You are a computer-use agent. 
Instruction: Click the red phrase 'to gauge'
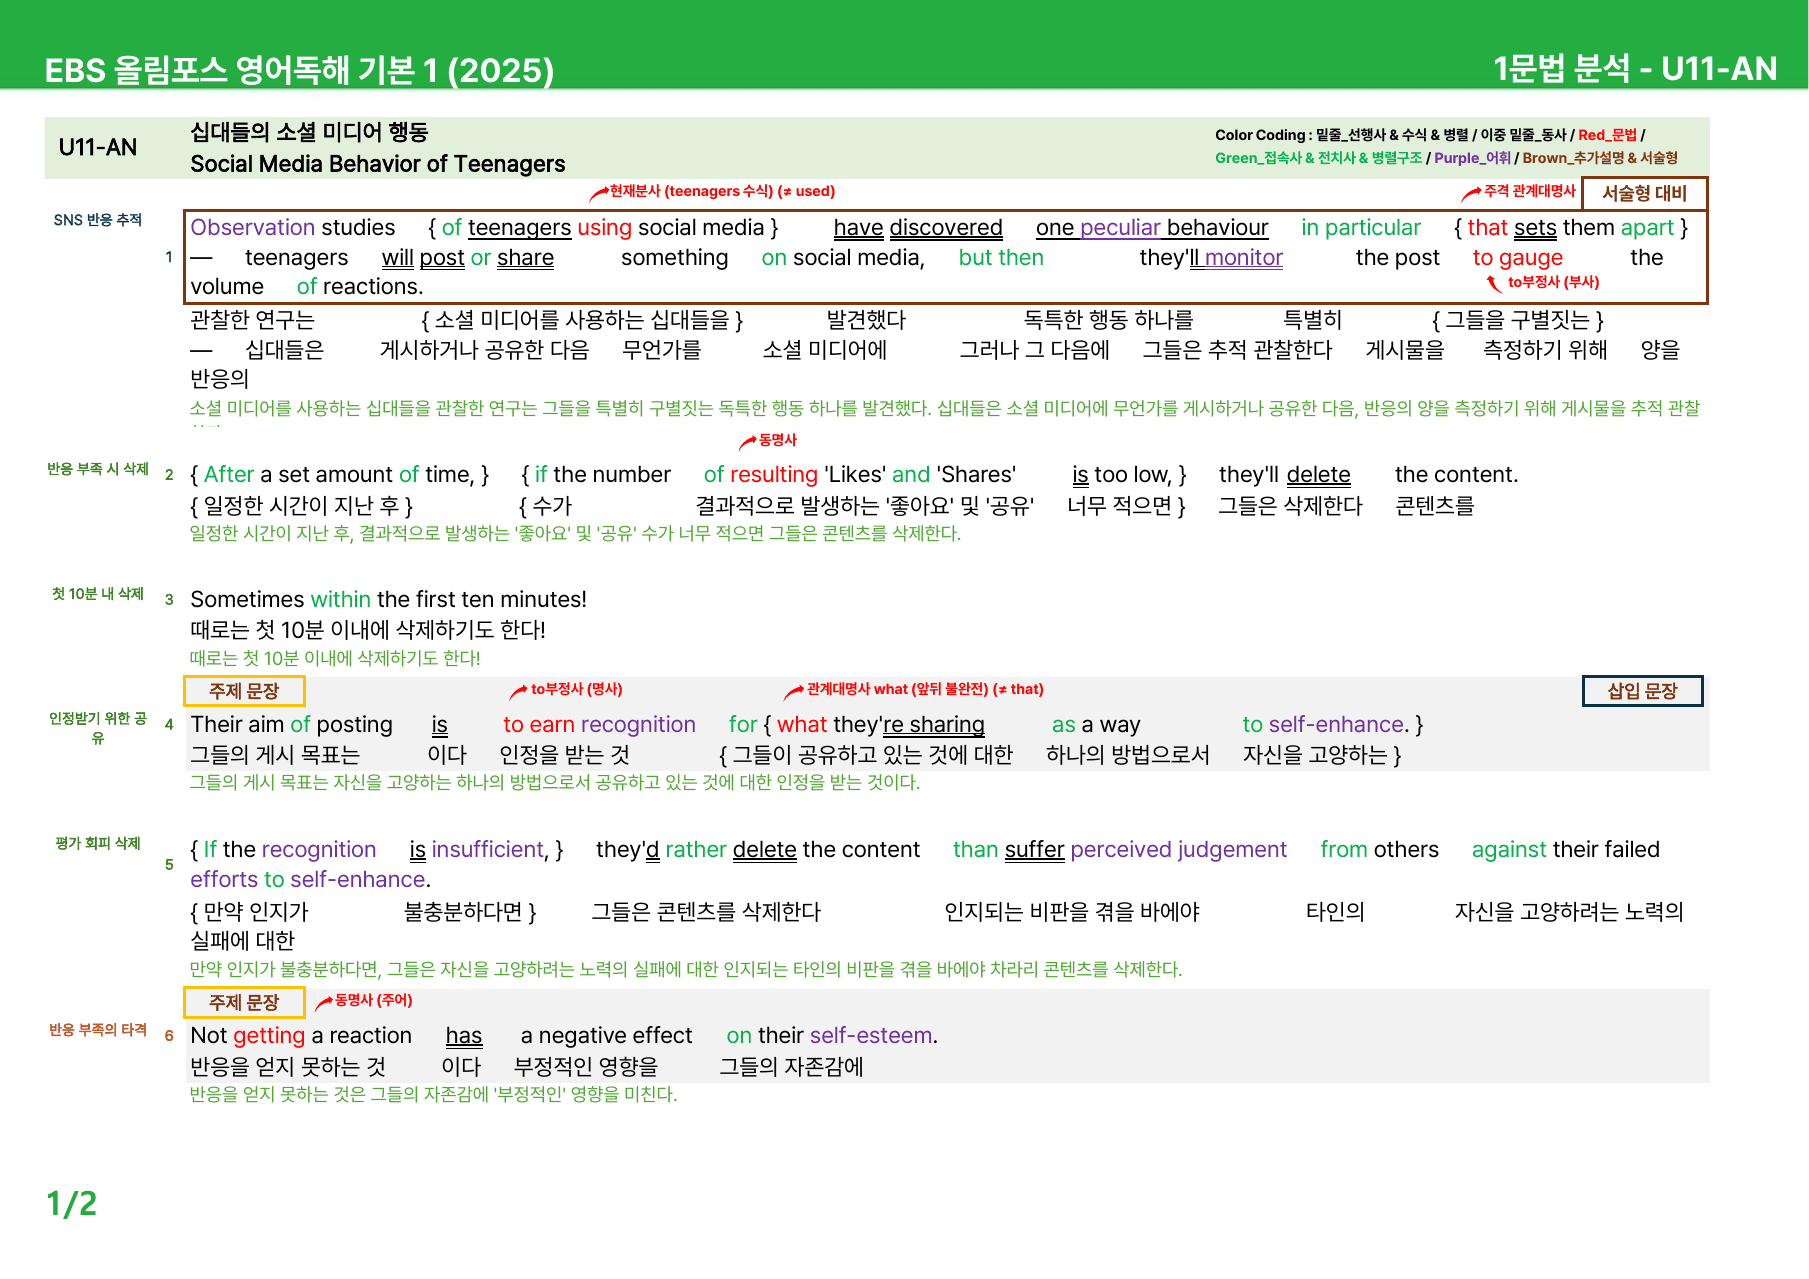point(1517,258)
